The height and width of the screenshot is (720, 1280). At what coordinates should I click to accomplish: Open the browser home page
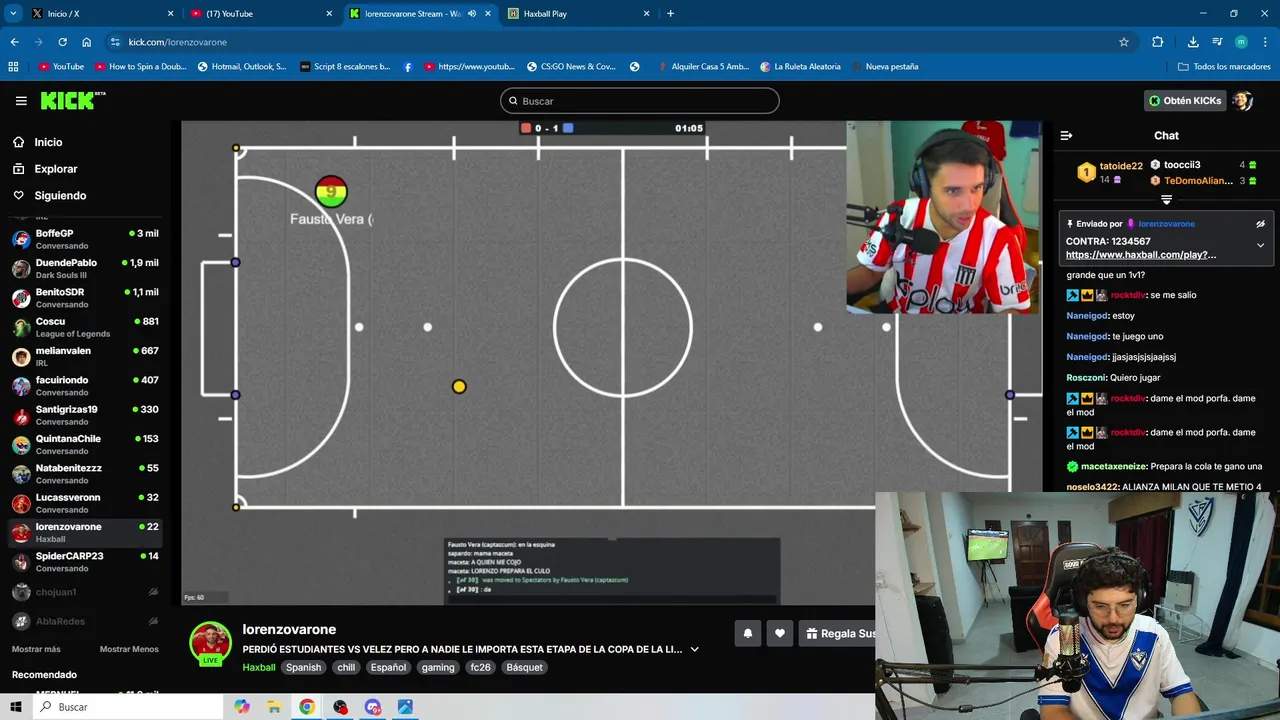click(x=87, y=42)
